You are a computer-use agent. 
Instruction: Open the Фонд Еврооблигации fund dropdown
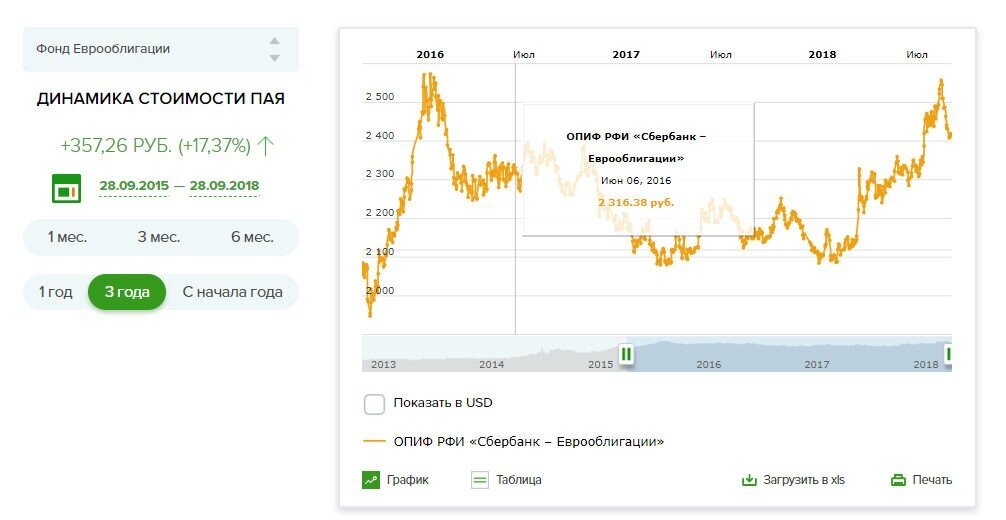(161, 49)
